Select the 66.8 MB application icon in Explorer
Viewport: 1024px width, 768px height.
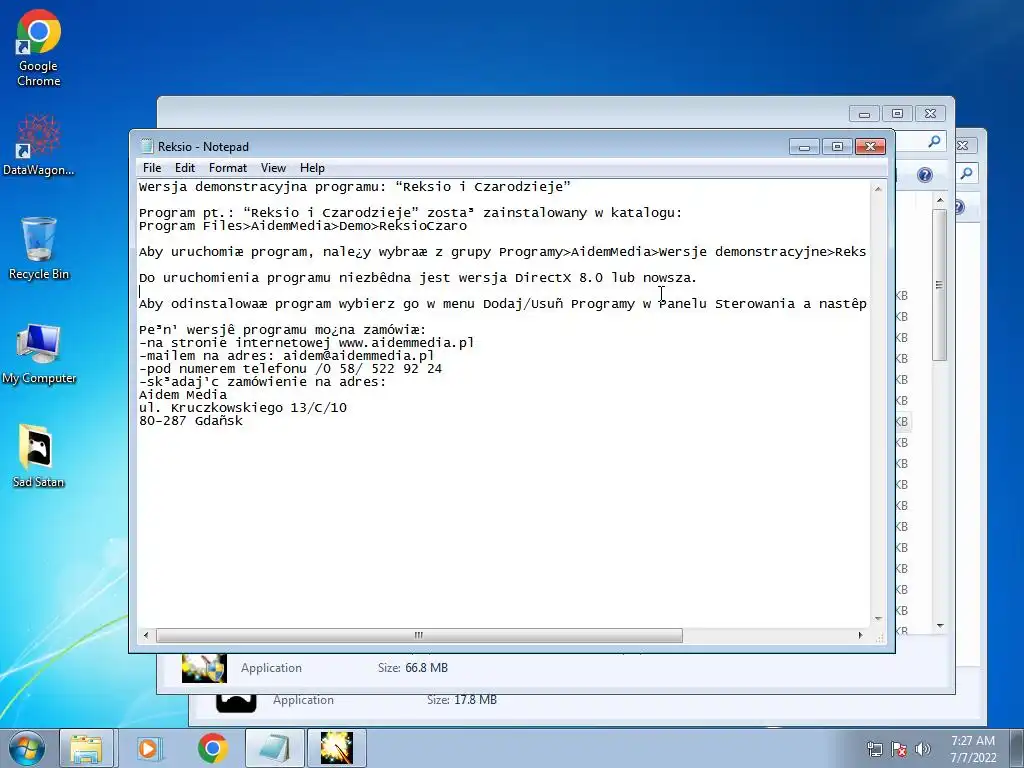tap(204, 668)
